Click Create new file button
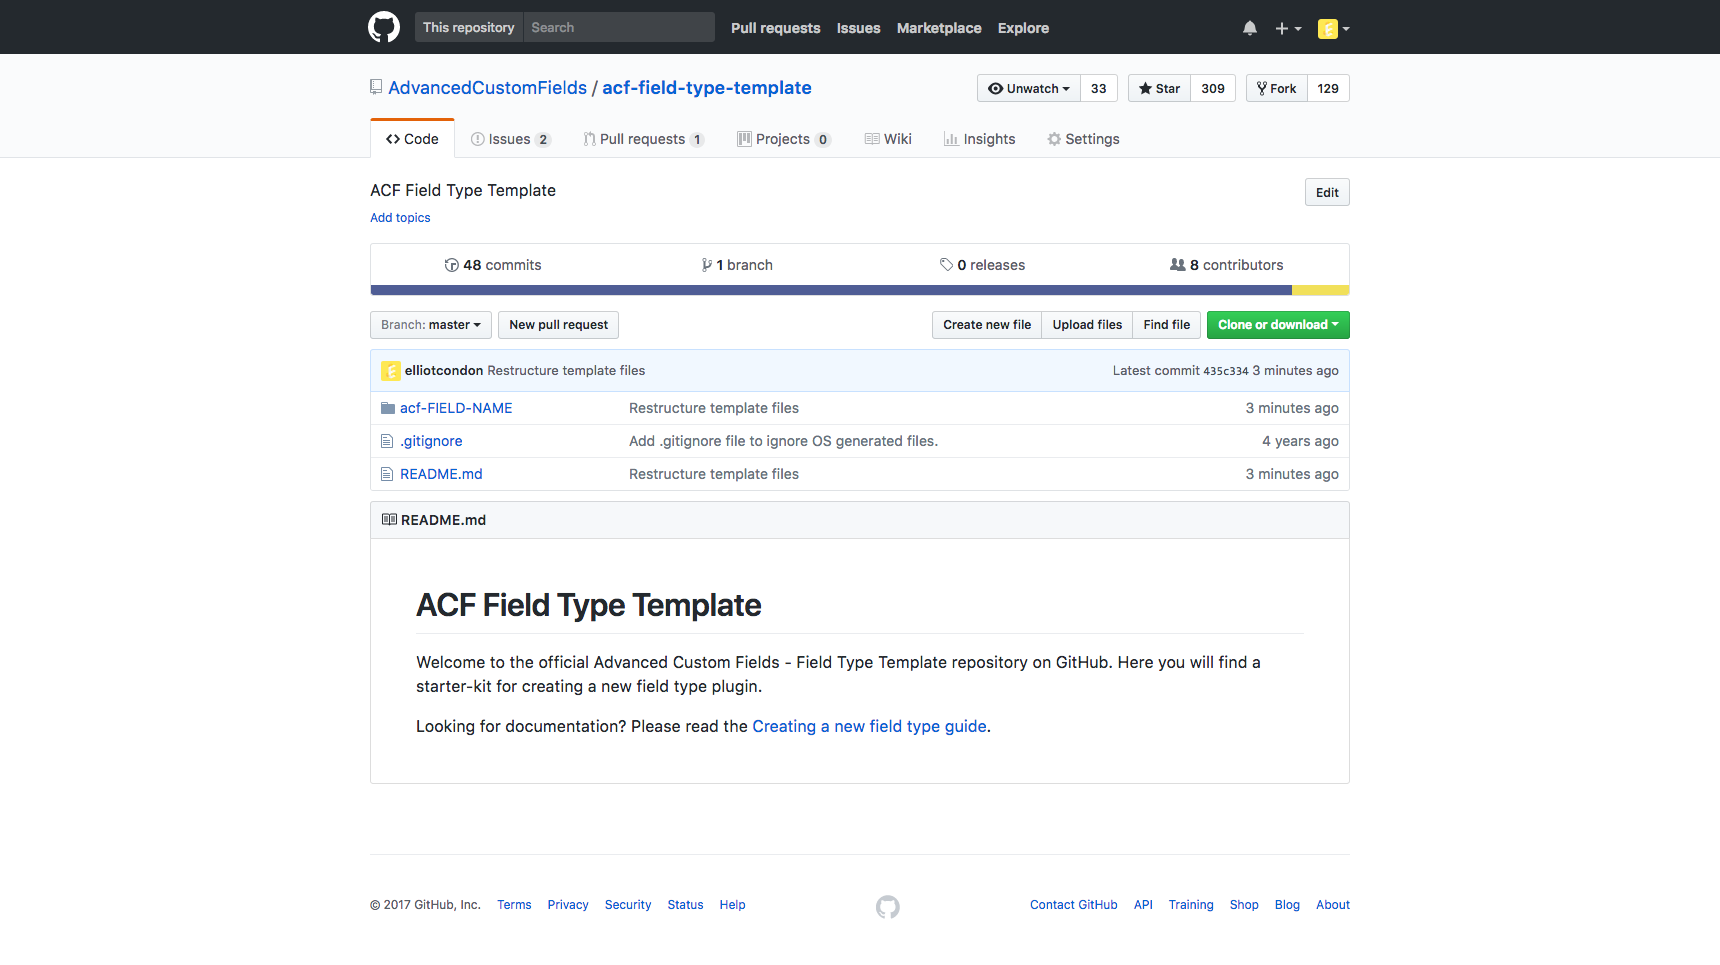The width and height of the screenshot is (1720, 965). (x=987, y=325)
